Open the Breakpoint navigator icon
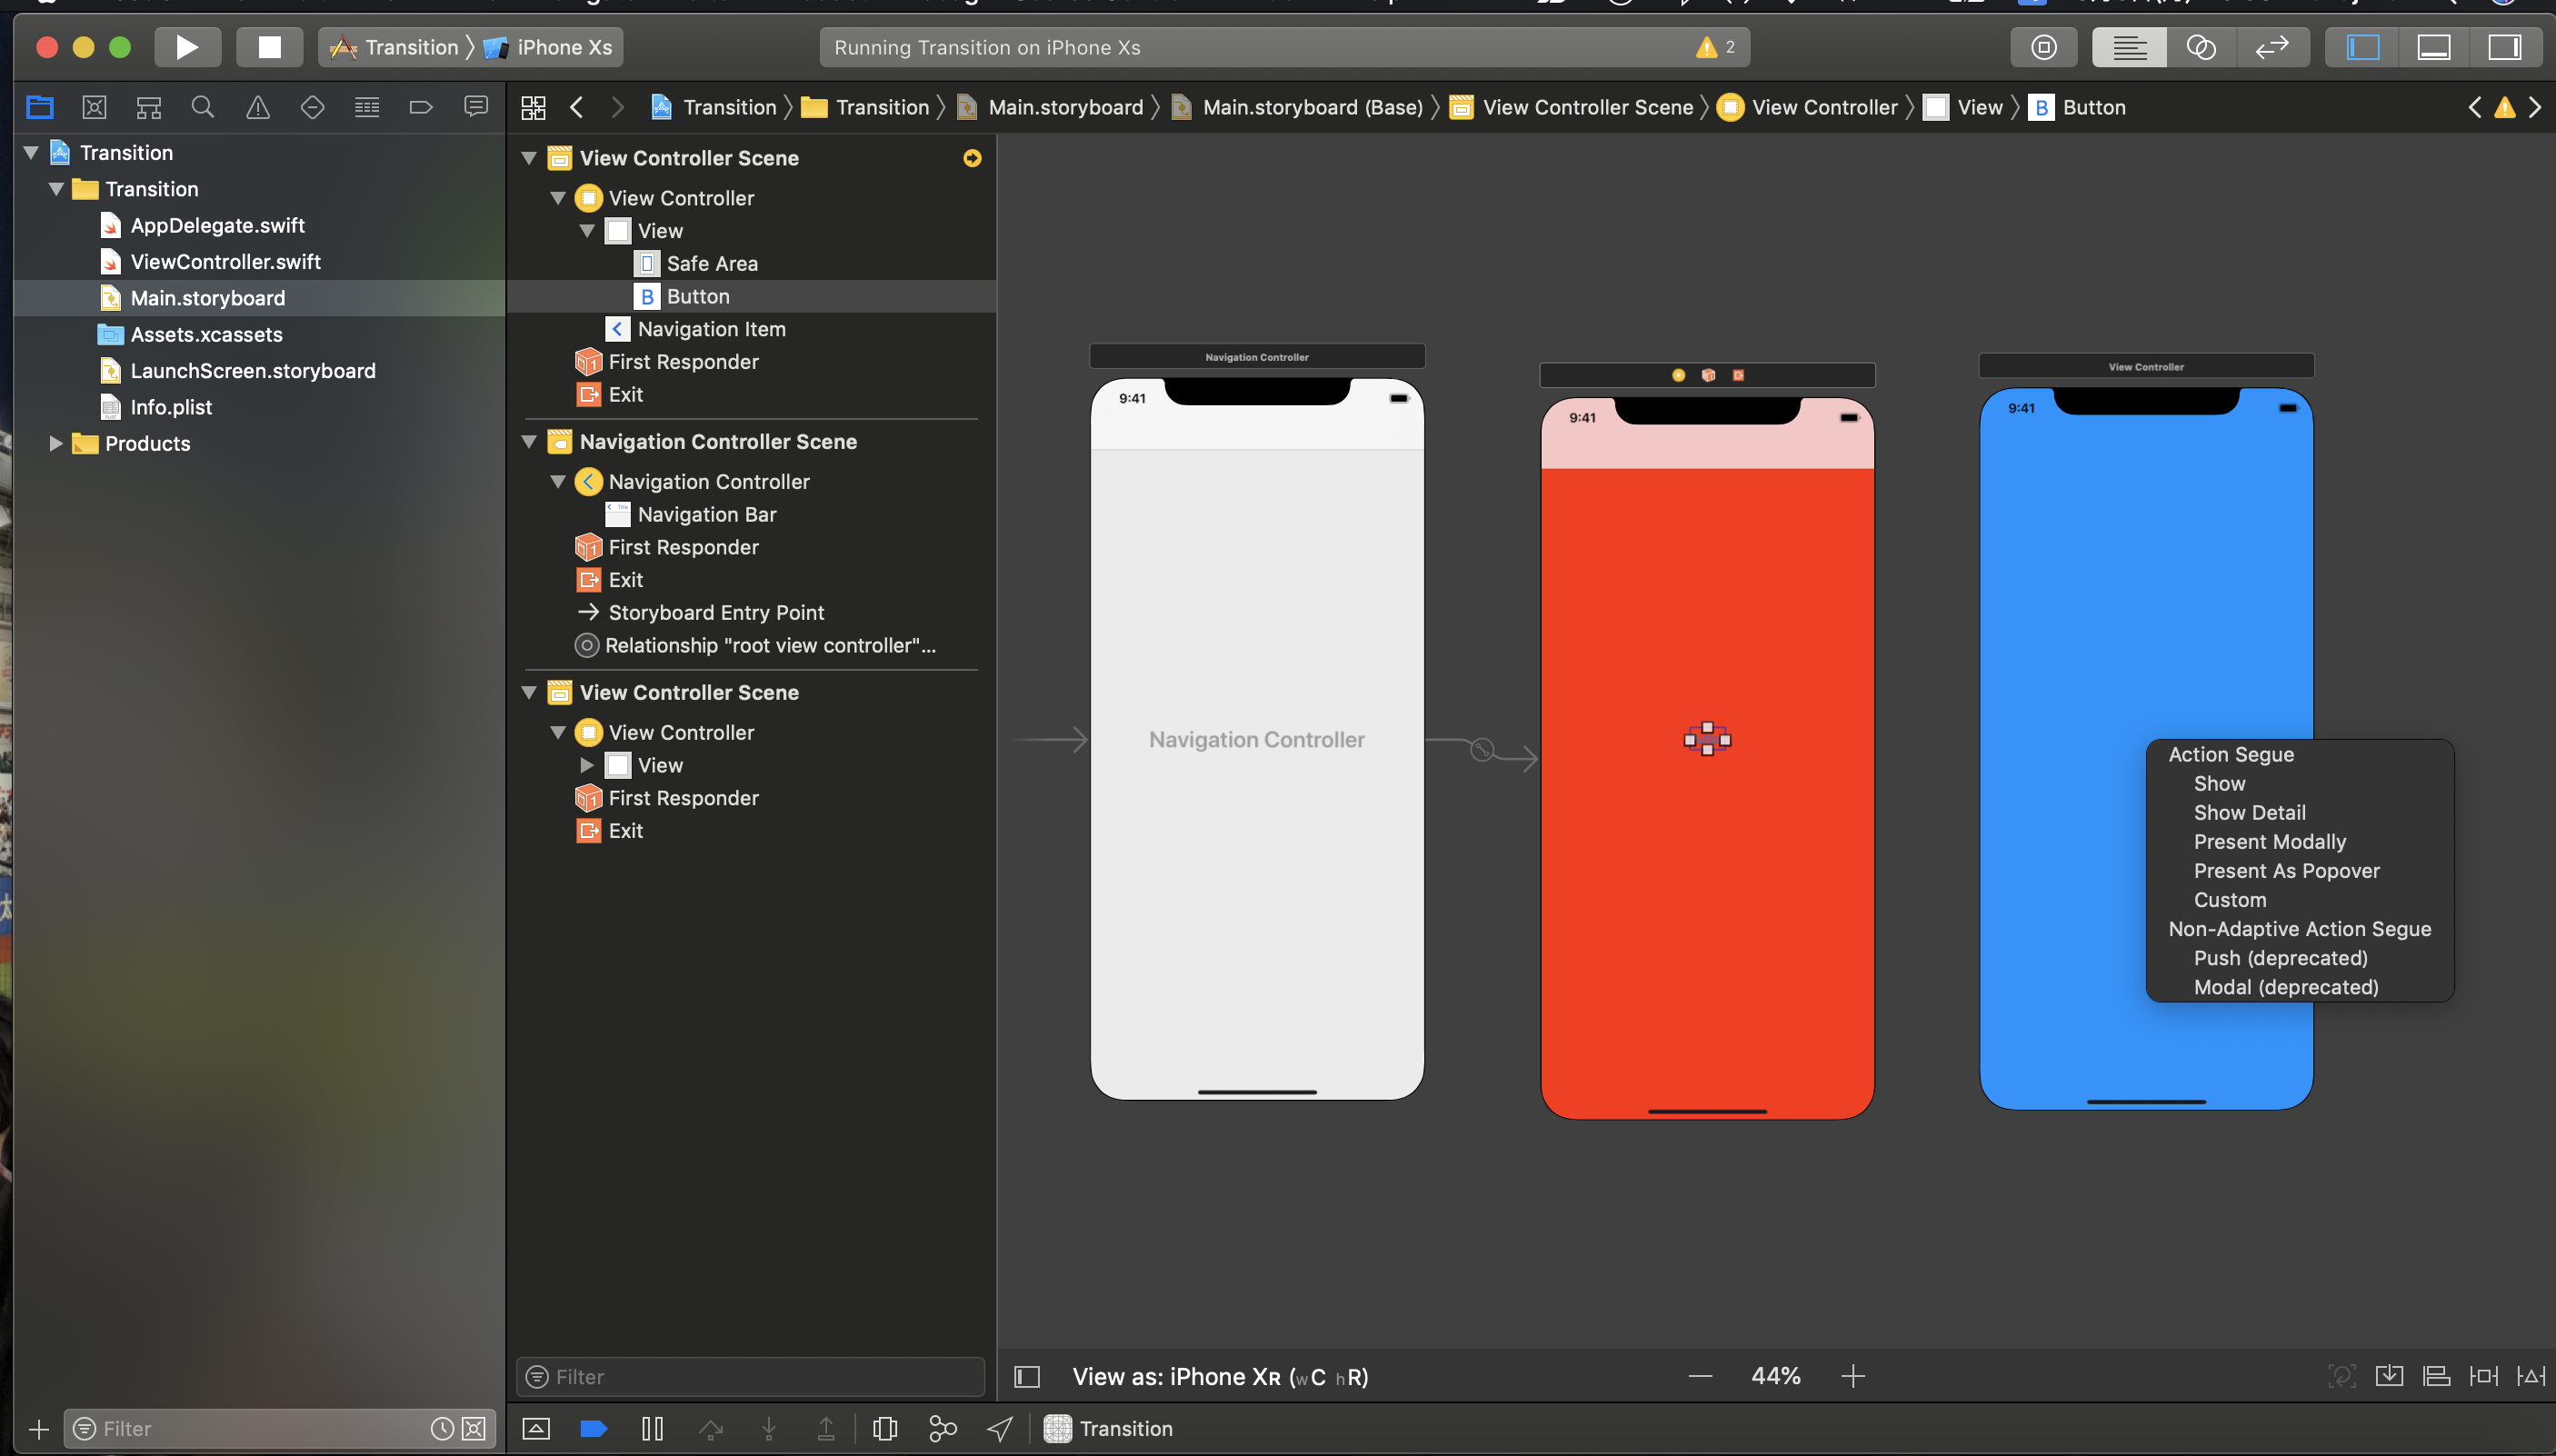The image size is (2556, 1456). coord(421,107)
